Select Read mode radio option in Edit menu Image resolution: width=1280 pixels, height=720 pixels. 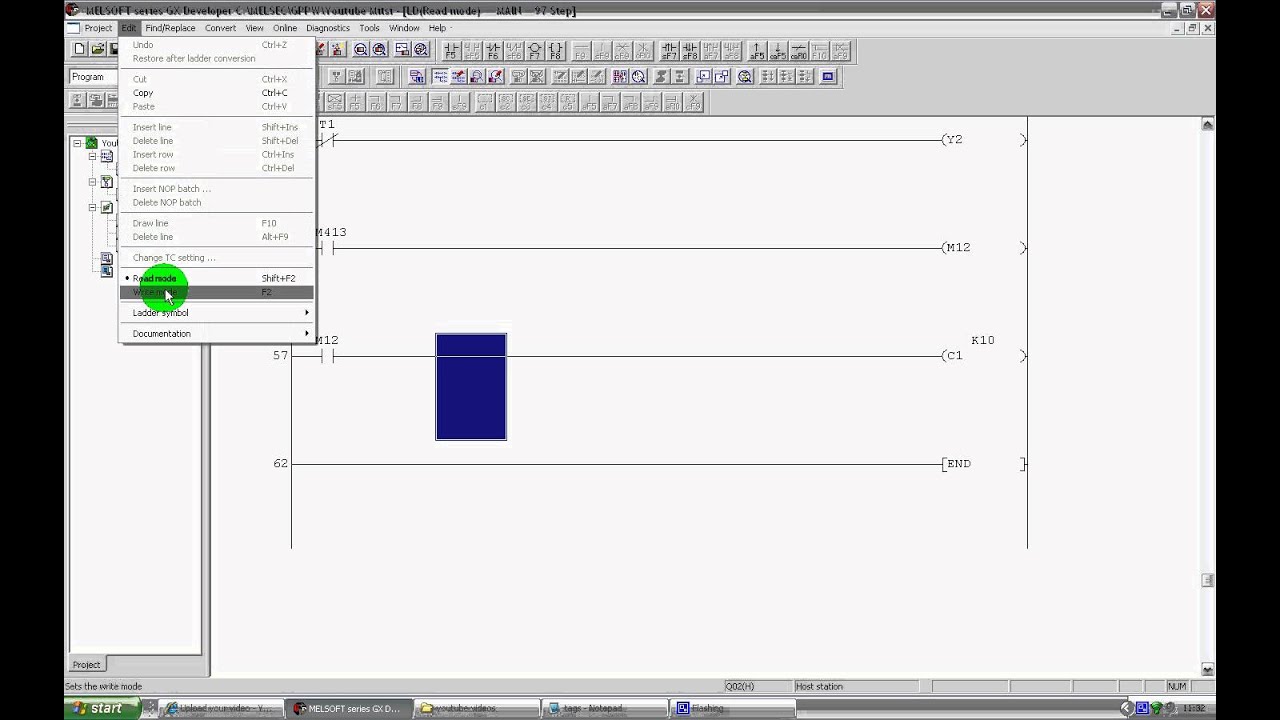click(x=217, y=278)
